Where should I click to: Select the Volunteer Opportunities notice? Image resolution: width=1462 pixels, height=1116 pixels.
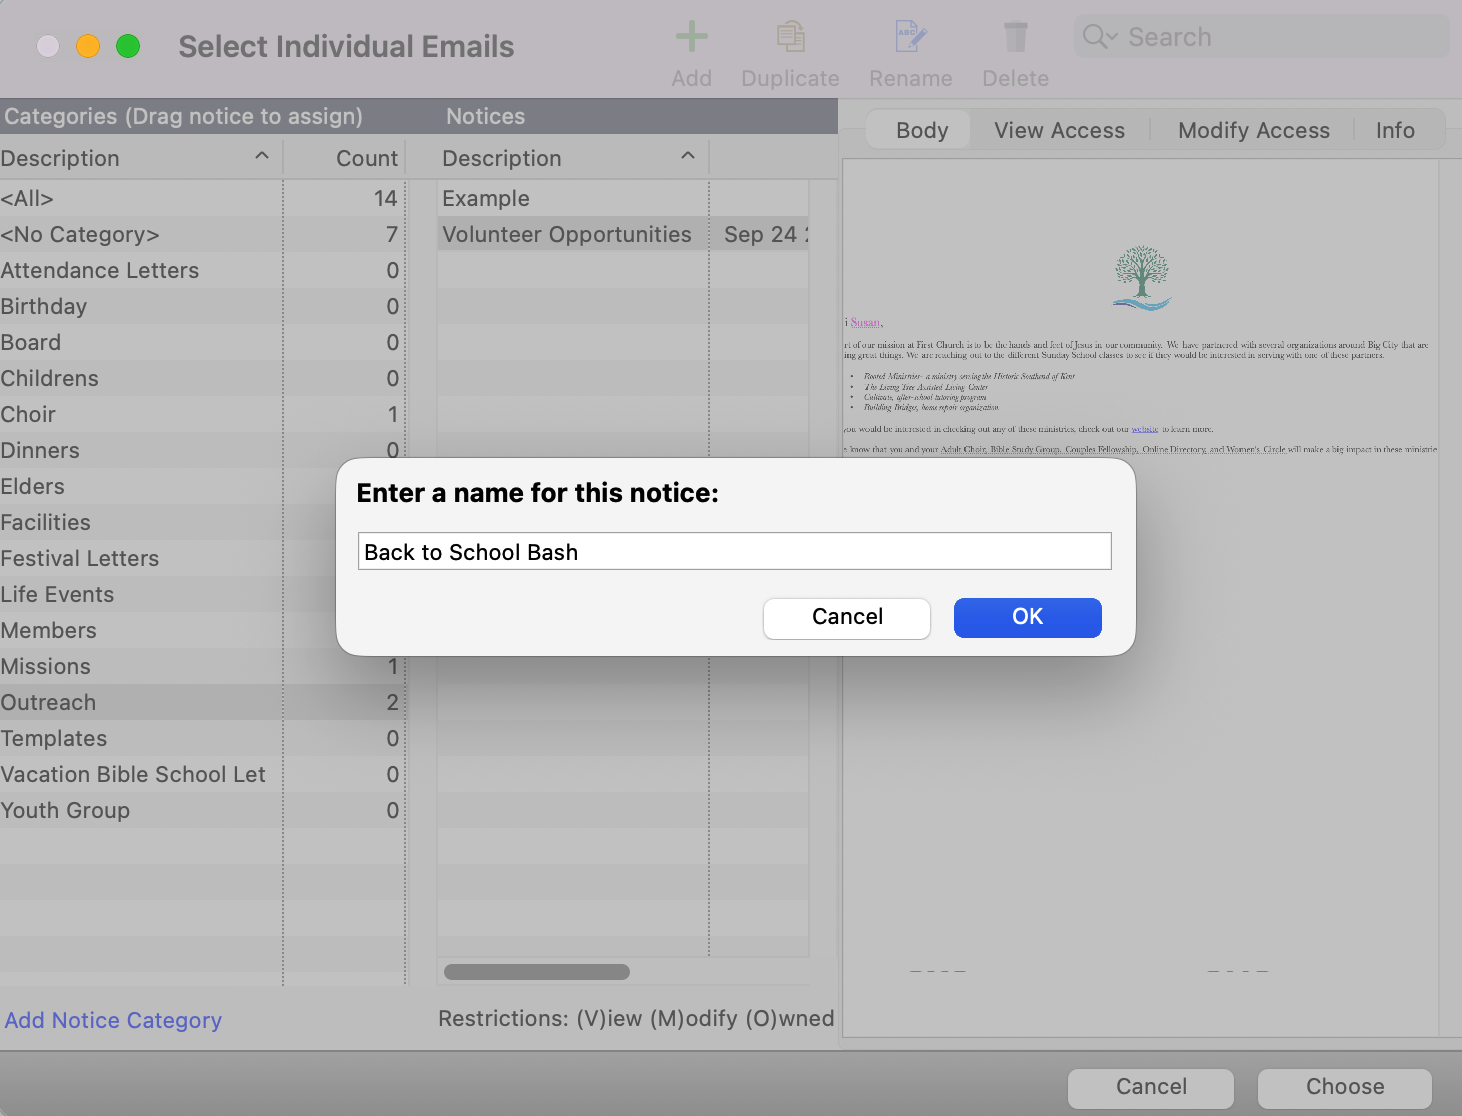622,234
